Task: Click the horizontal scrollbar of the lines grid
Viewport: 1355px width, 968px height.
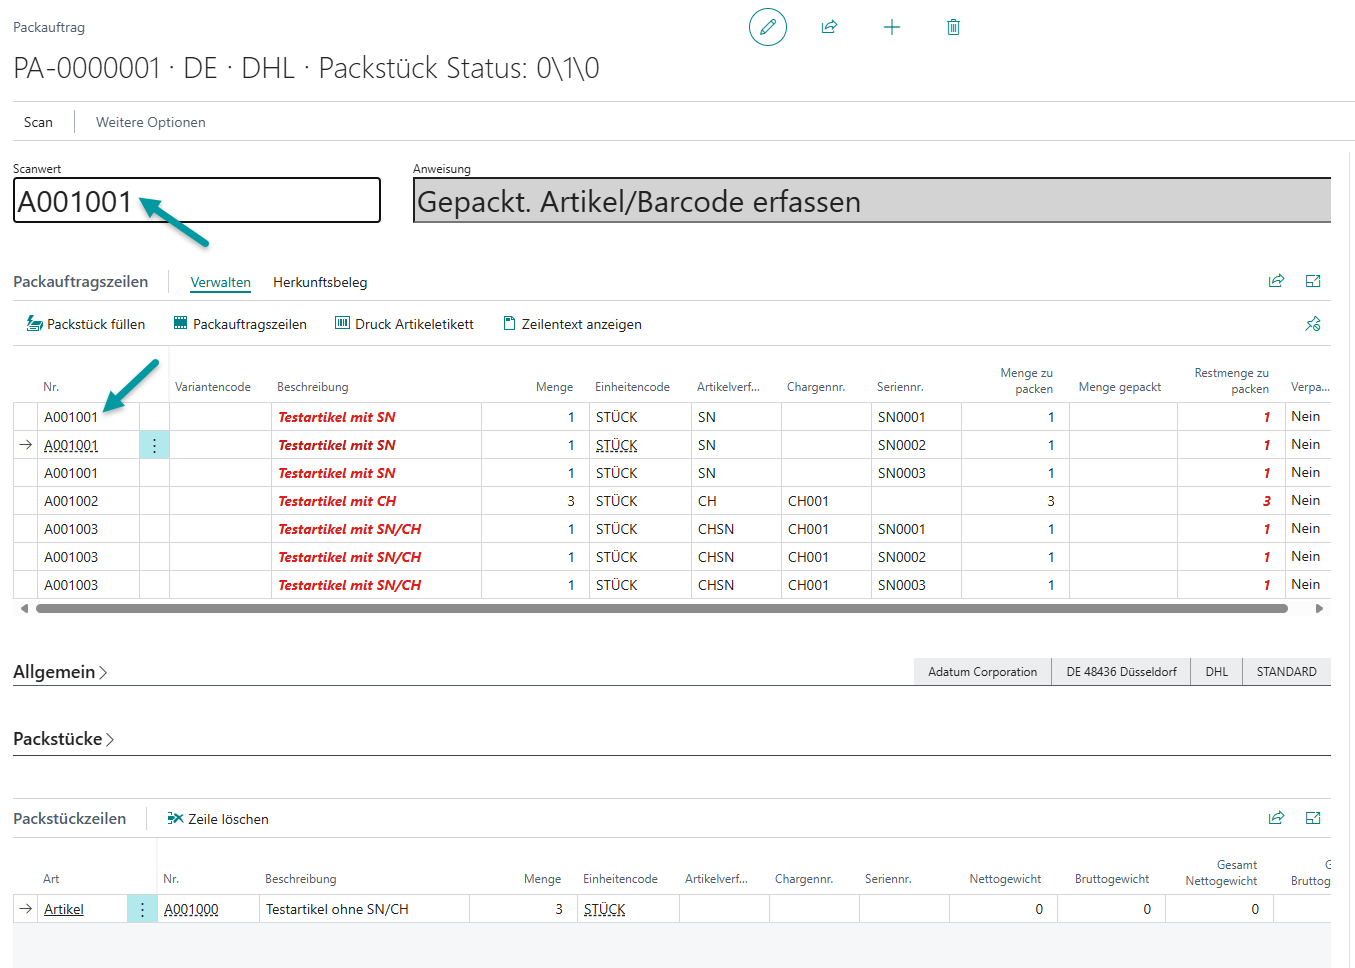Action: pos(660,608)
